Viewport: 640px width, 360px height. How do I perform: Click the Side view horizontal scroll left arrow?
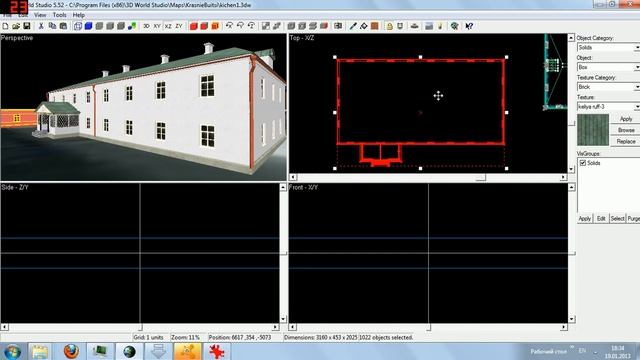click(x=4, y=327)
